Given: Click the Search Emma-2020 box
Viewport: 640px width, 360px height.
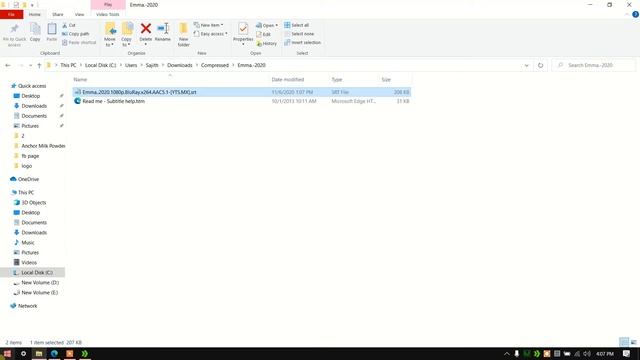Looking at the screenshot, I should pos(594,65).
